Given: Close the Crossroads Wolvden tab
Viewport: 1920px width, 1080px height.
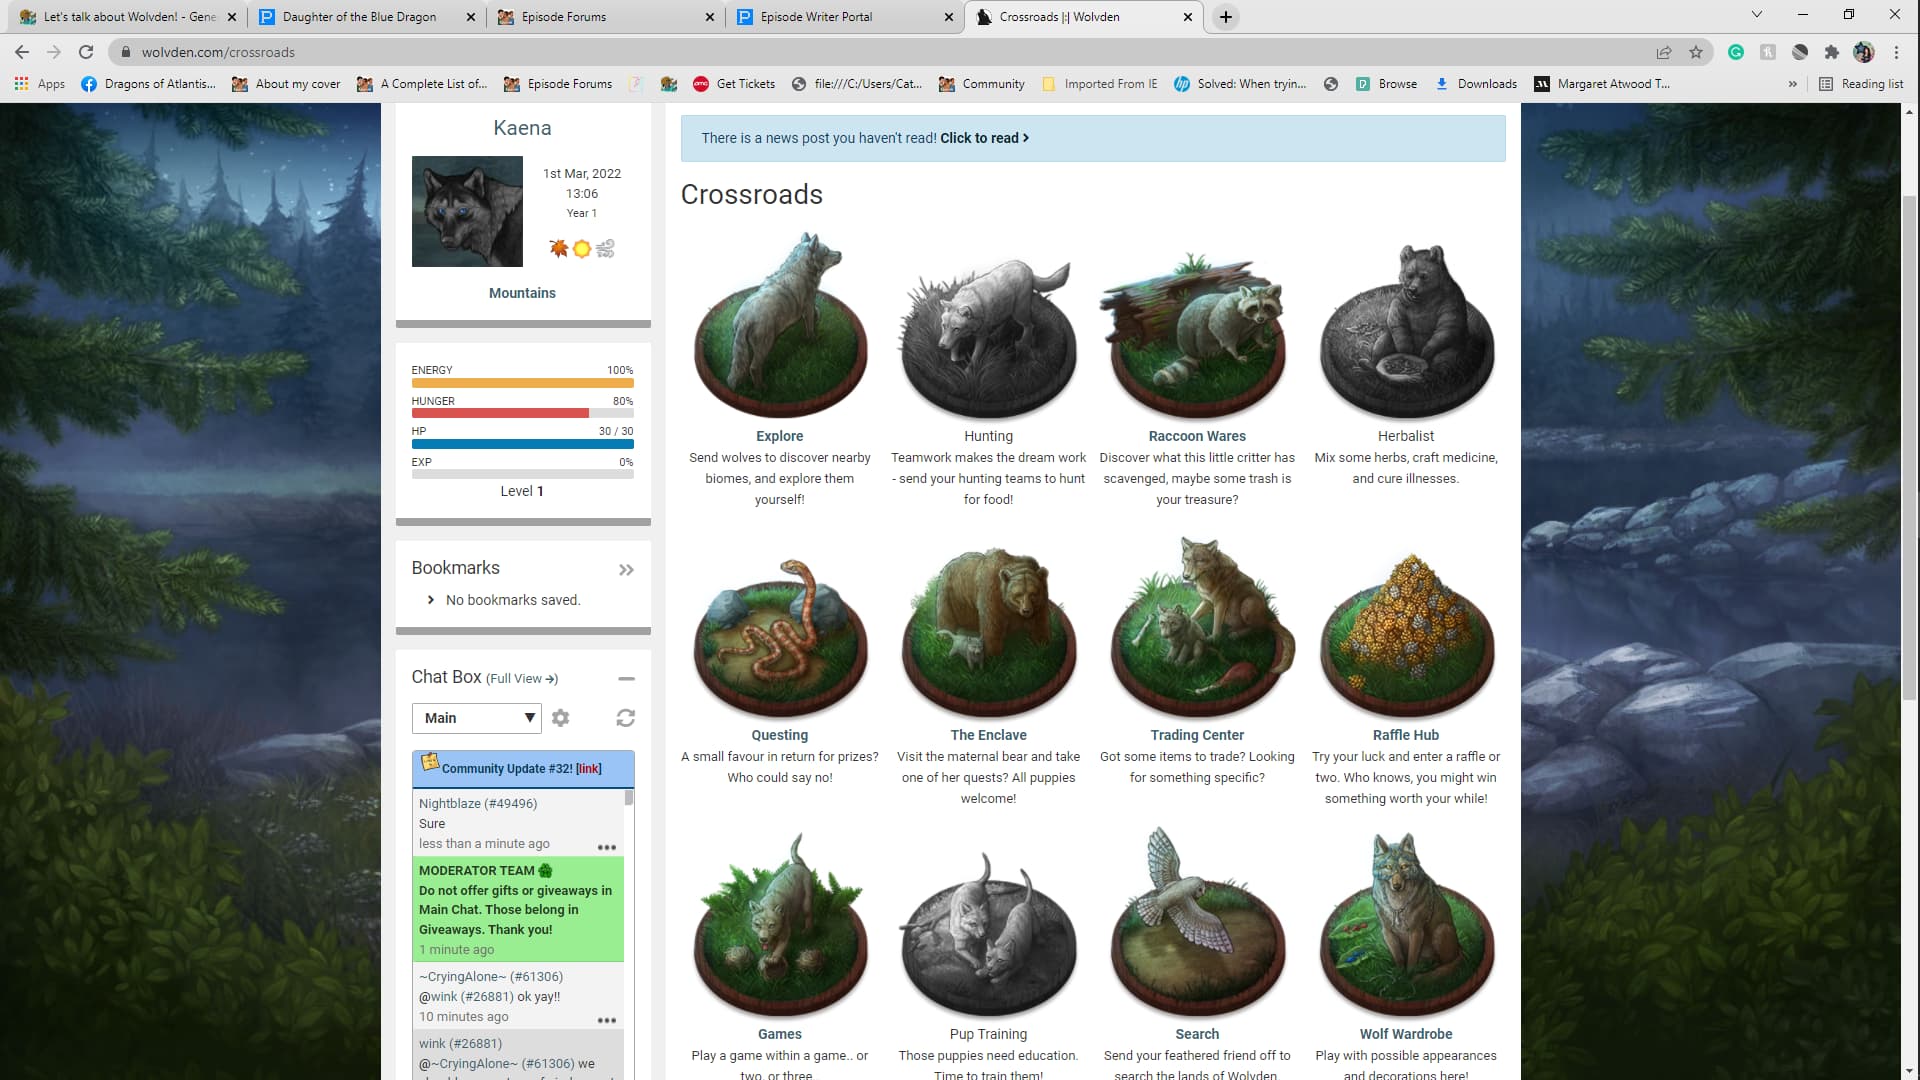Looking at the screenshot, I should pos(1188,17).
